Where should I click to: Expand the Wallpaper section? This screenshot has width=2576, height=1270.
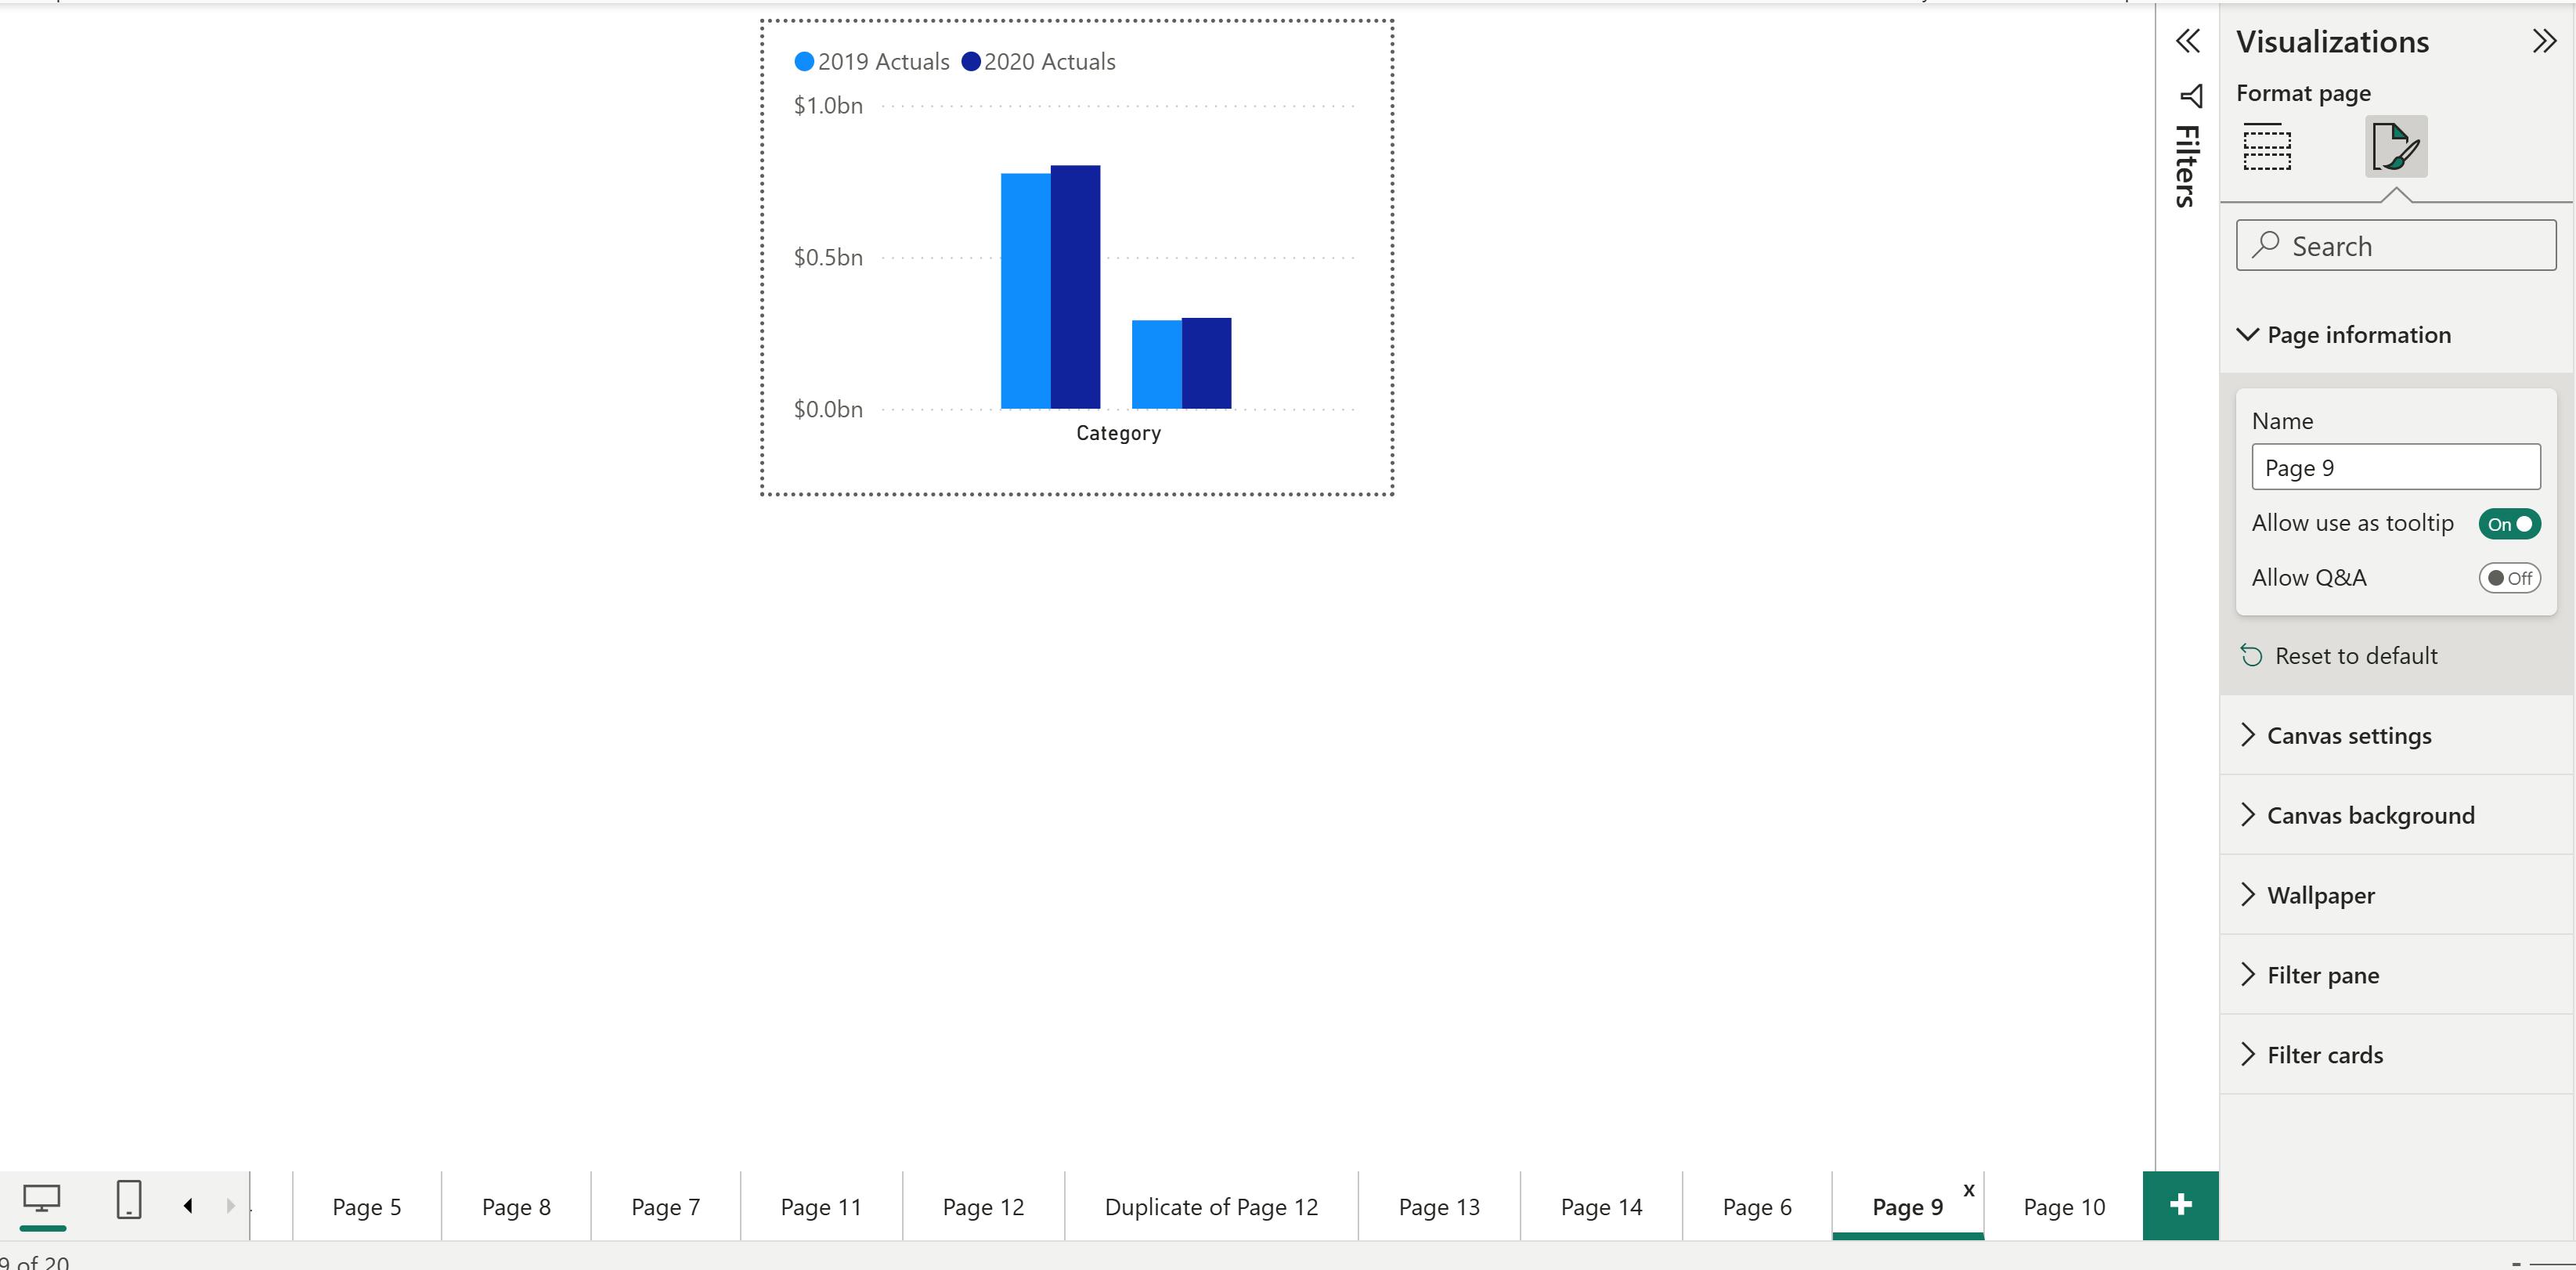pyautogui.click(x=2320, y=895)
